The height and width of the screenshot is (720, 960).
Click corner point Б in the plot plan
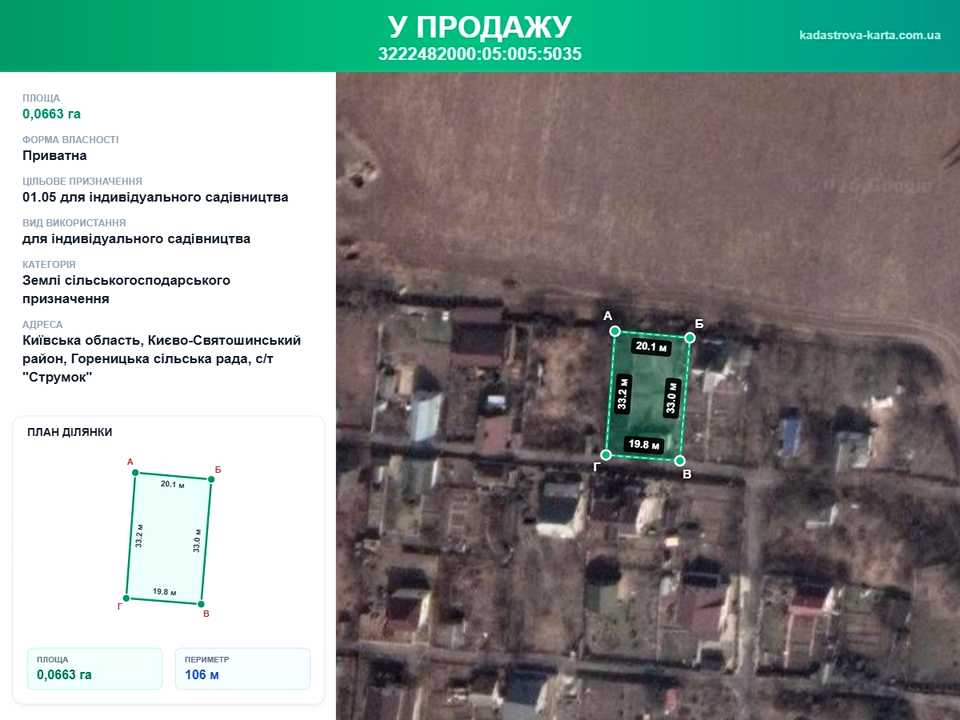click(211, 479)
